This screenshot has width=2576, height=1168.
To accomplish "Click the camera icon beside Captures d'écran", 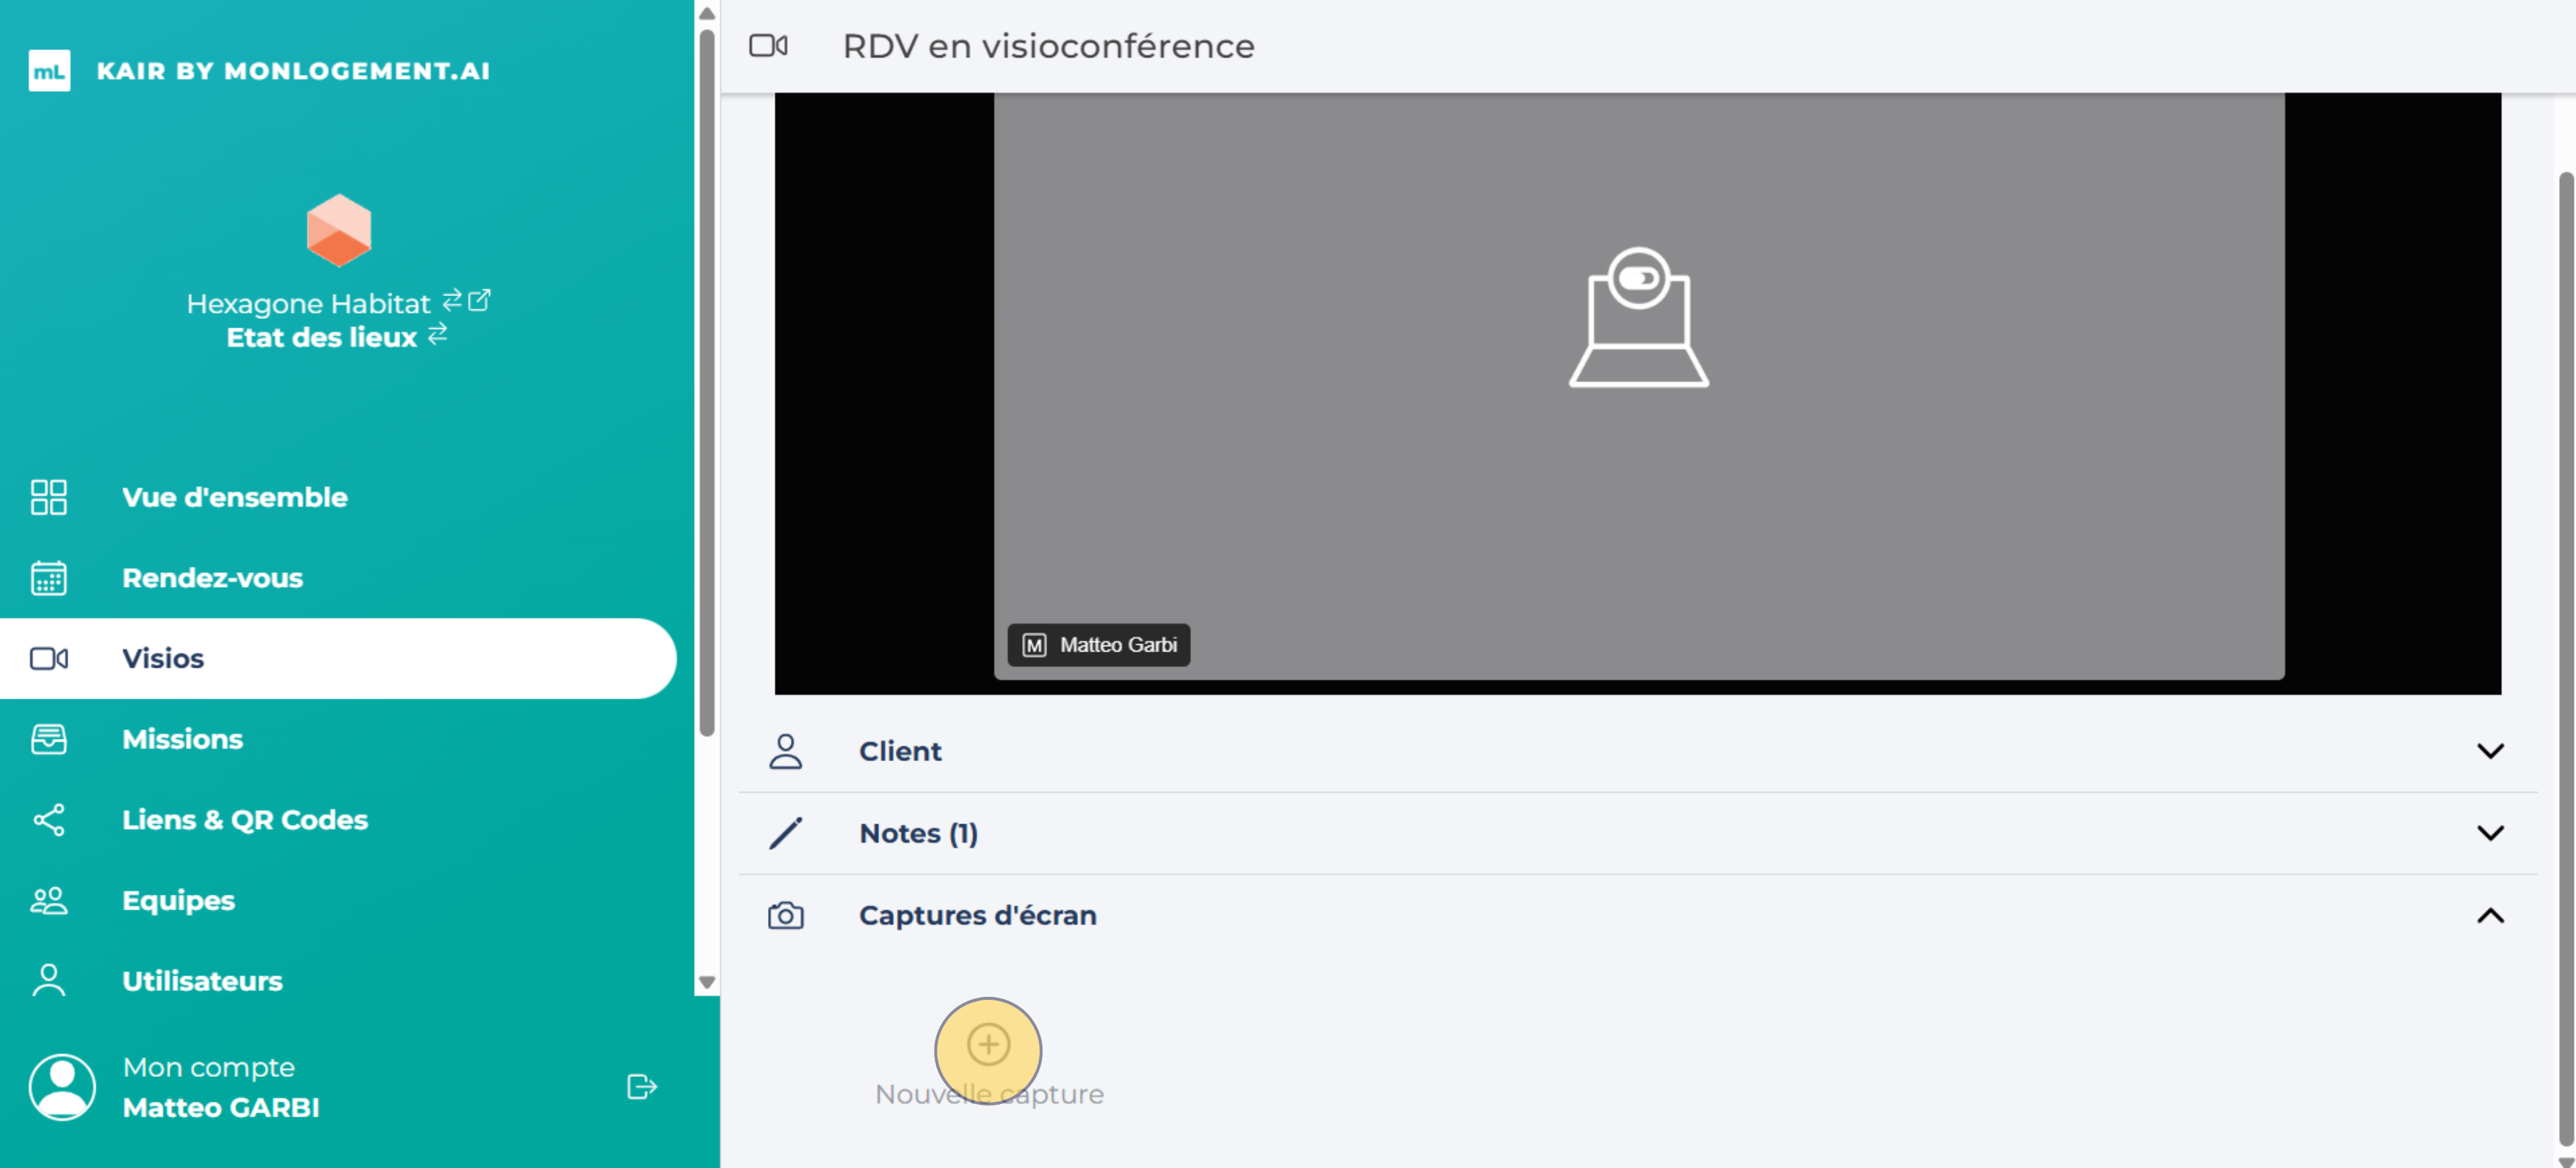I will [x=785, y=915].
